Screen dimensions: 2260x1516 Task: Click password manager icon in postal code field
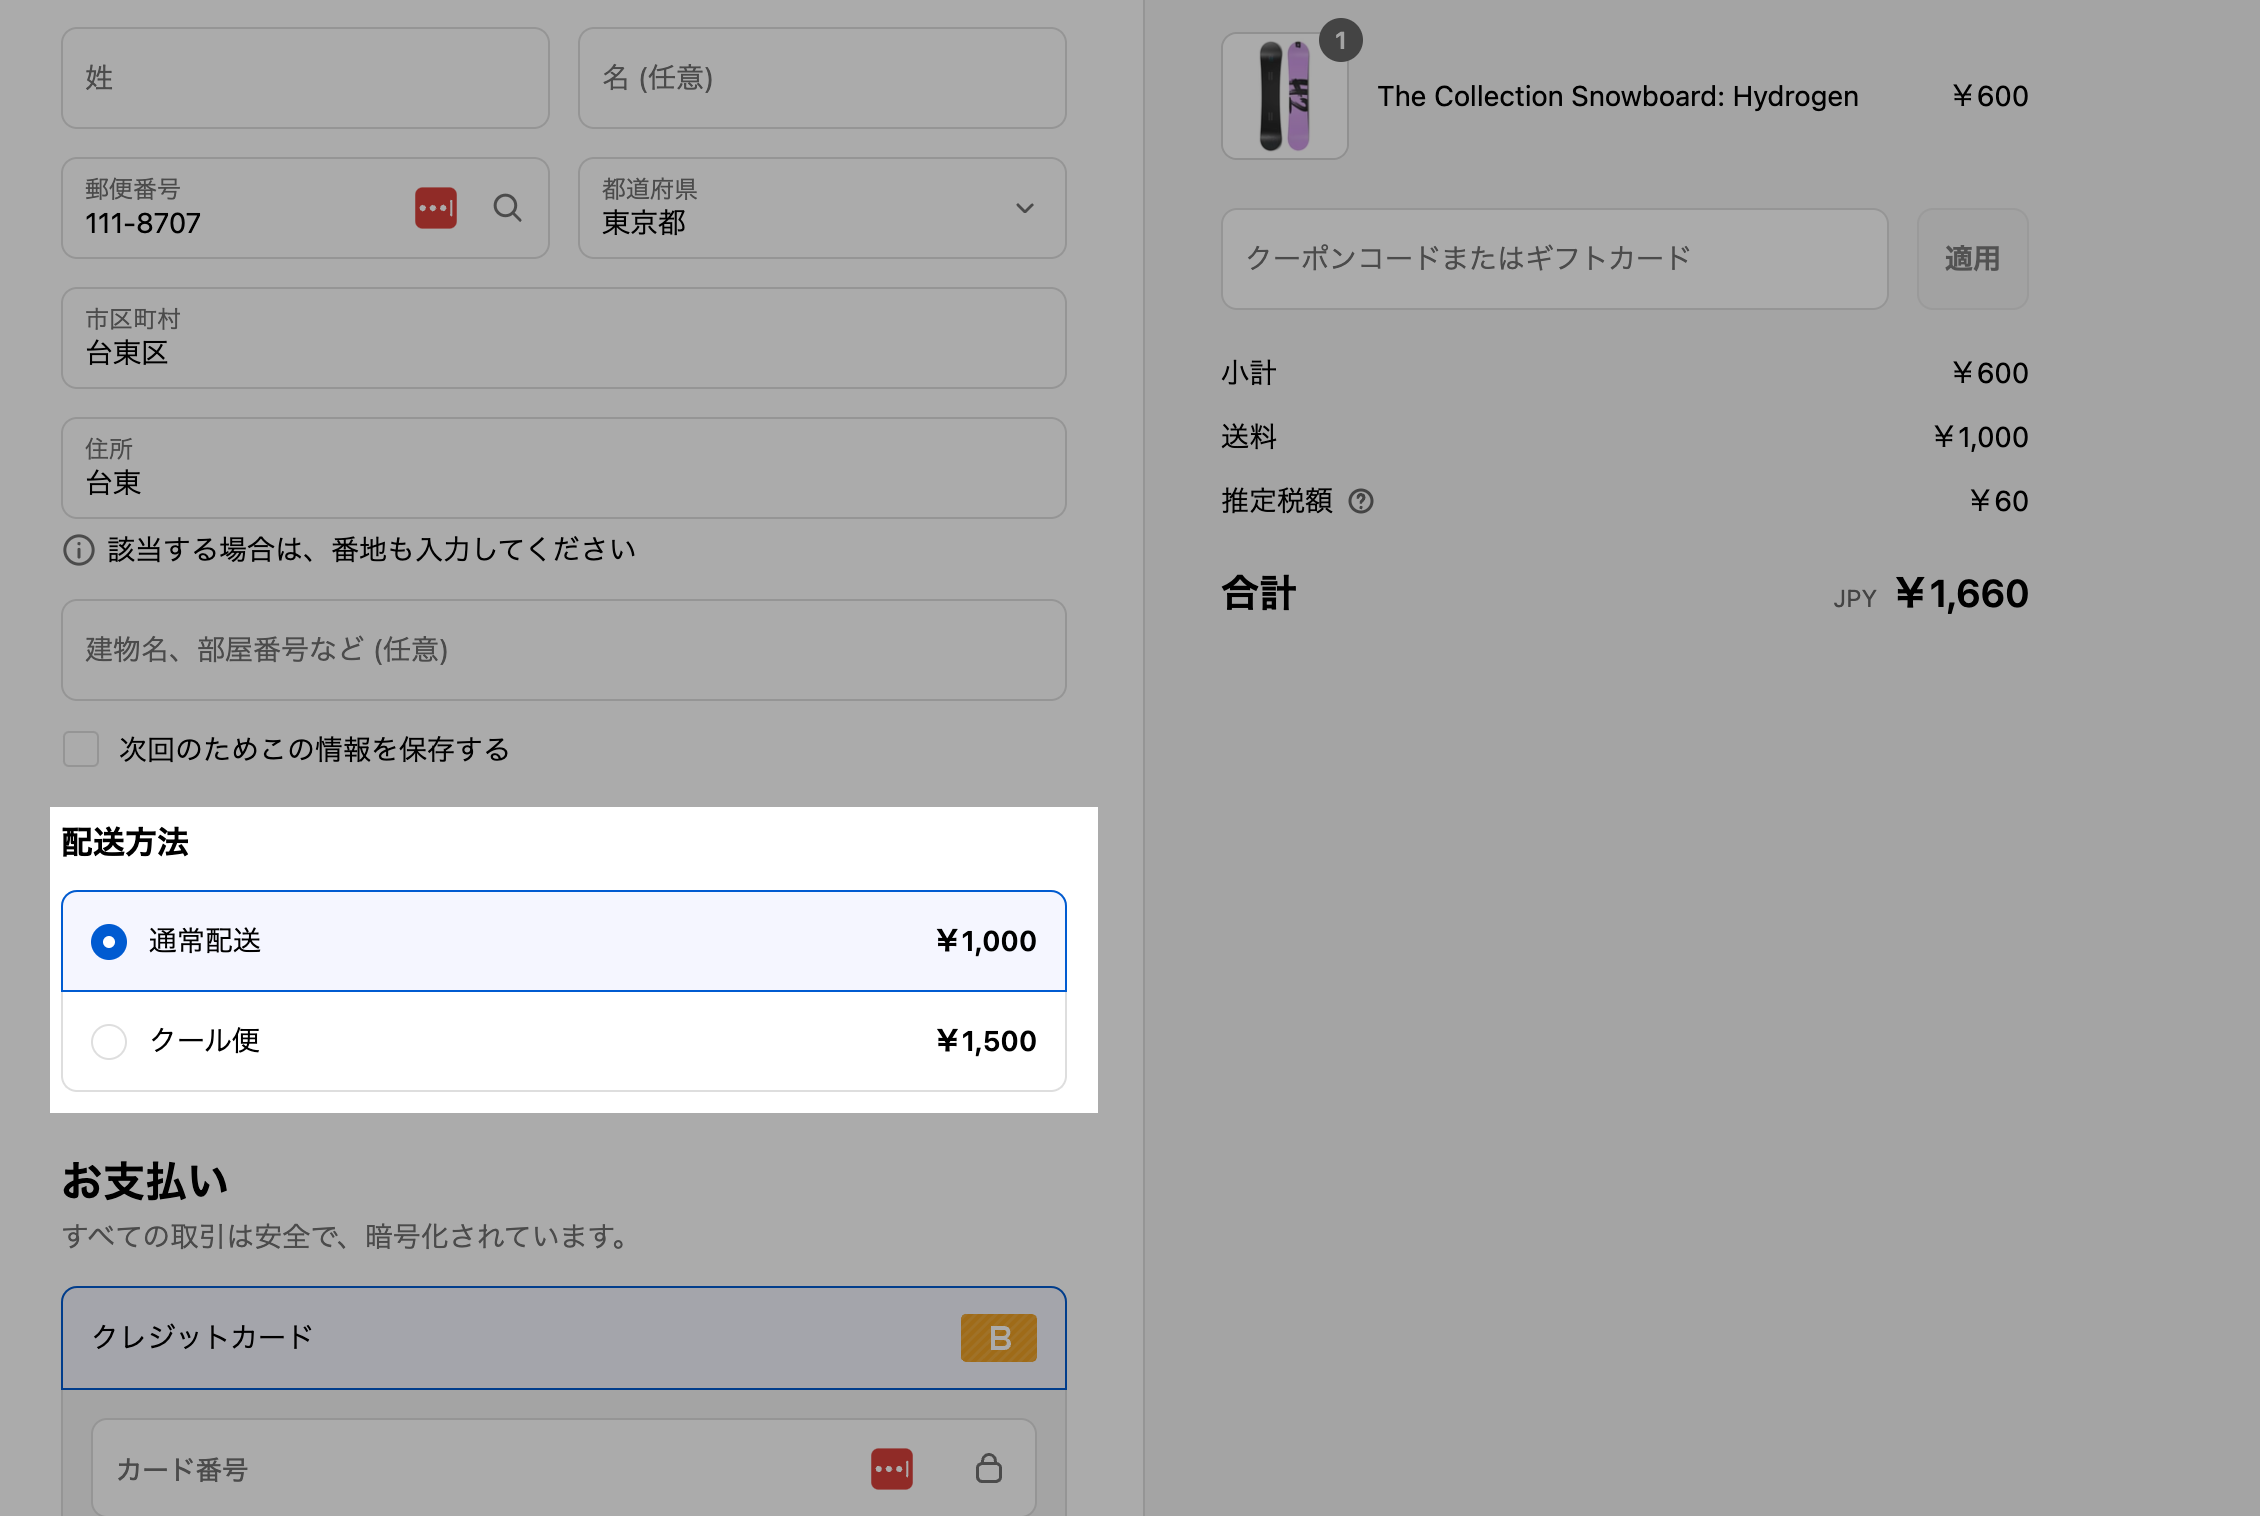point(436,208)
